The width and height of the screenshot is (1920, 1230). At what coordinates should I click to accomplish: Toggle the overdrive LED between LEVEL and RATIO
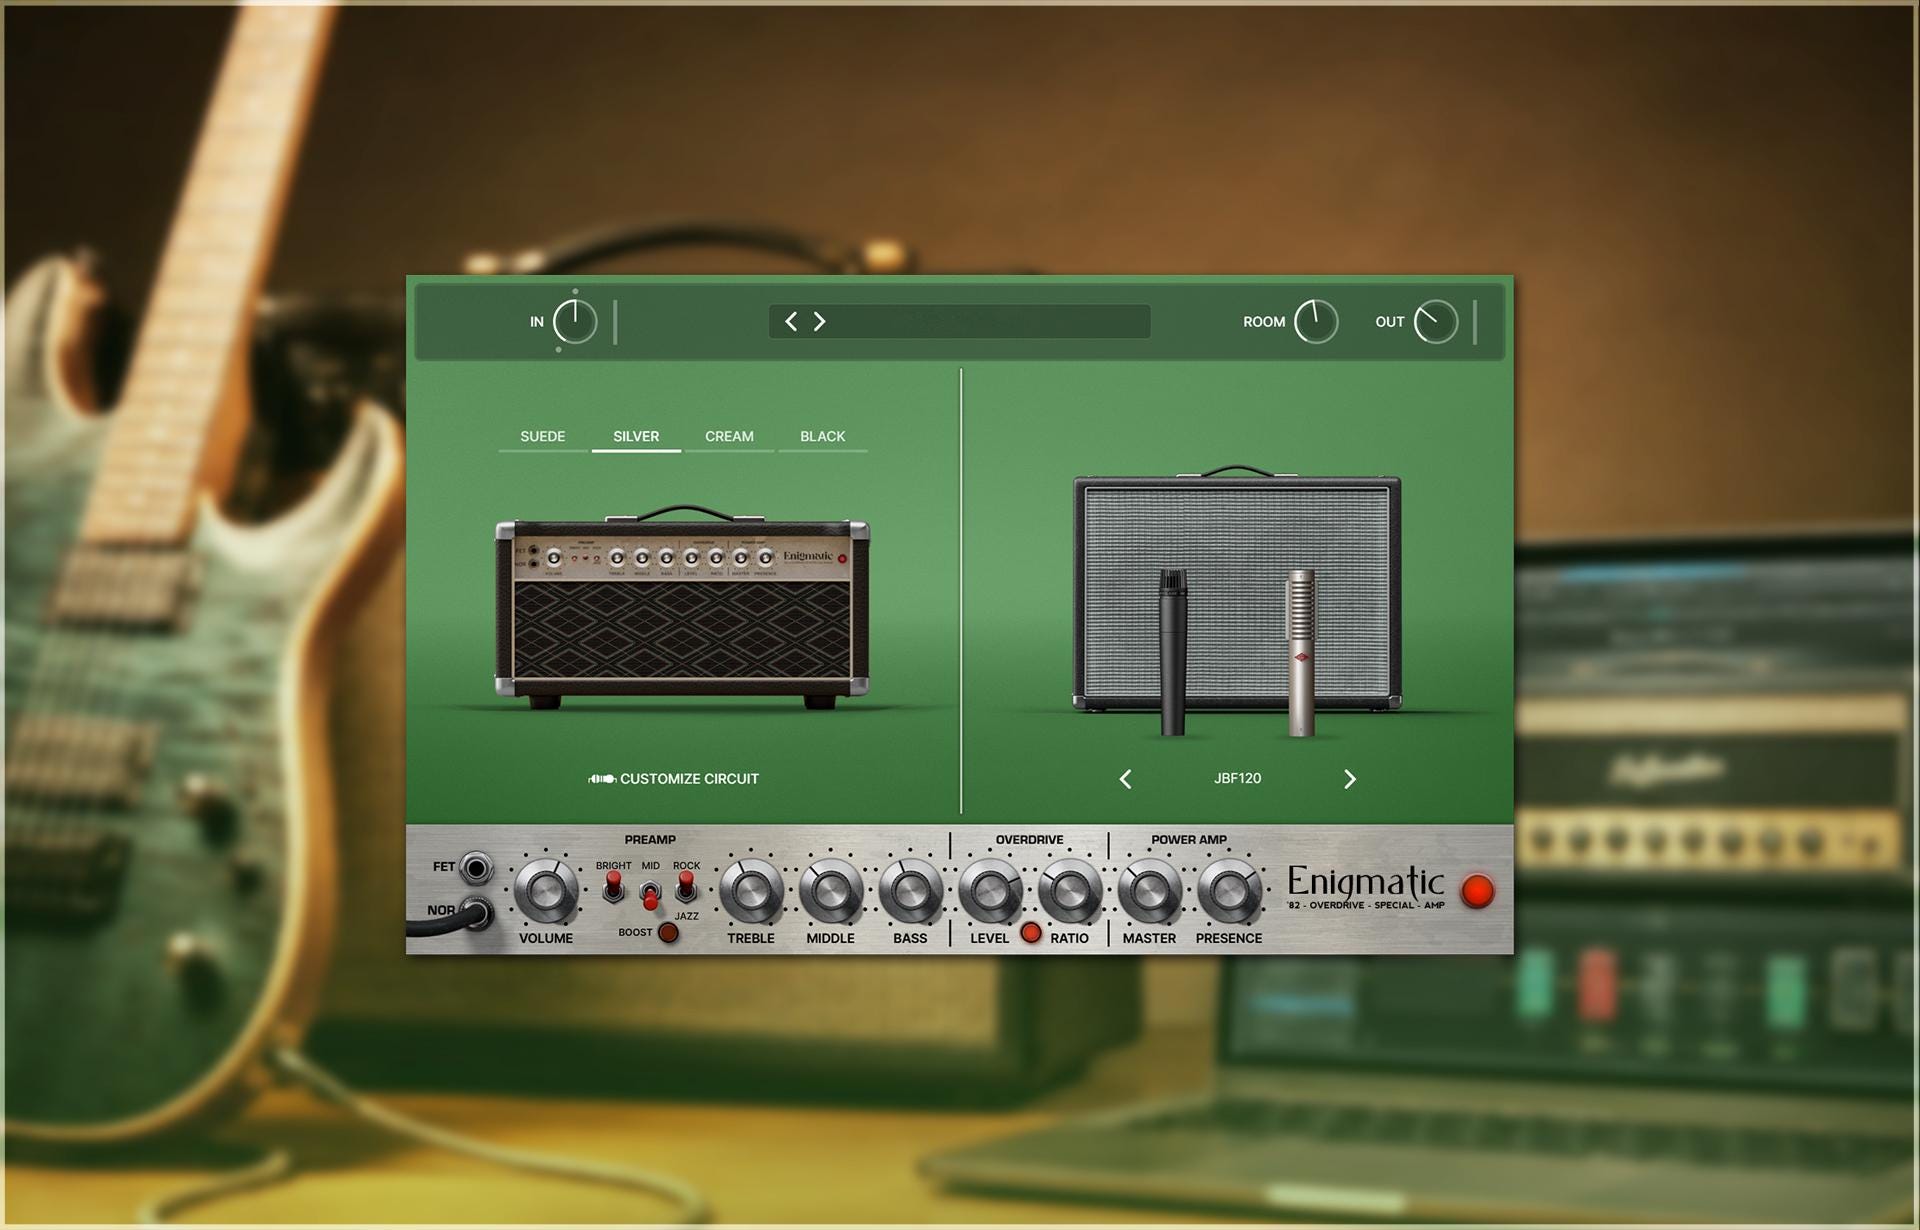pos(1030,933)
